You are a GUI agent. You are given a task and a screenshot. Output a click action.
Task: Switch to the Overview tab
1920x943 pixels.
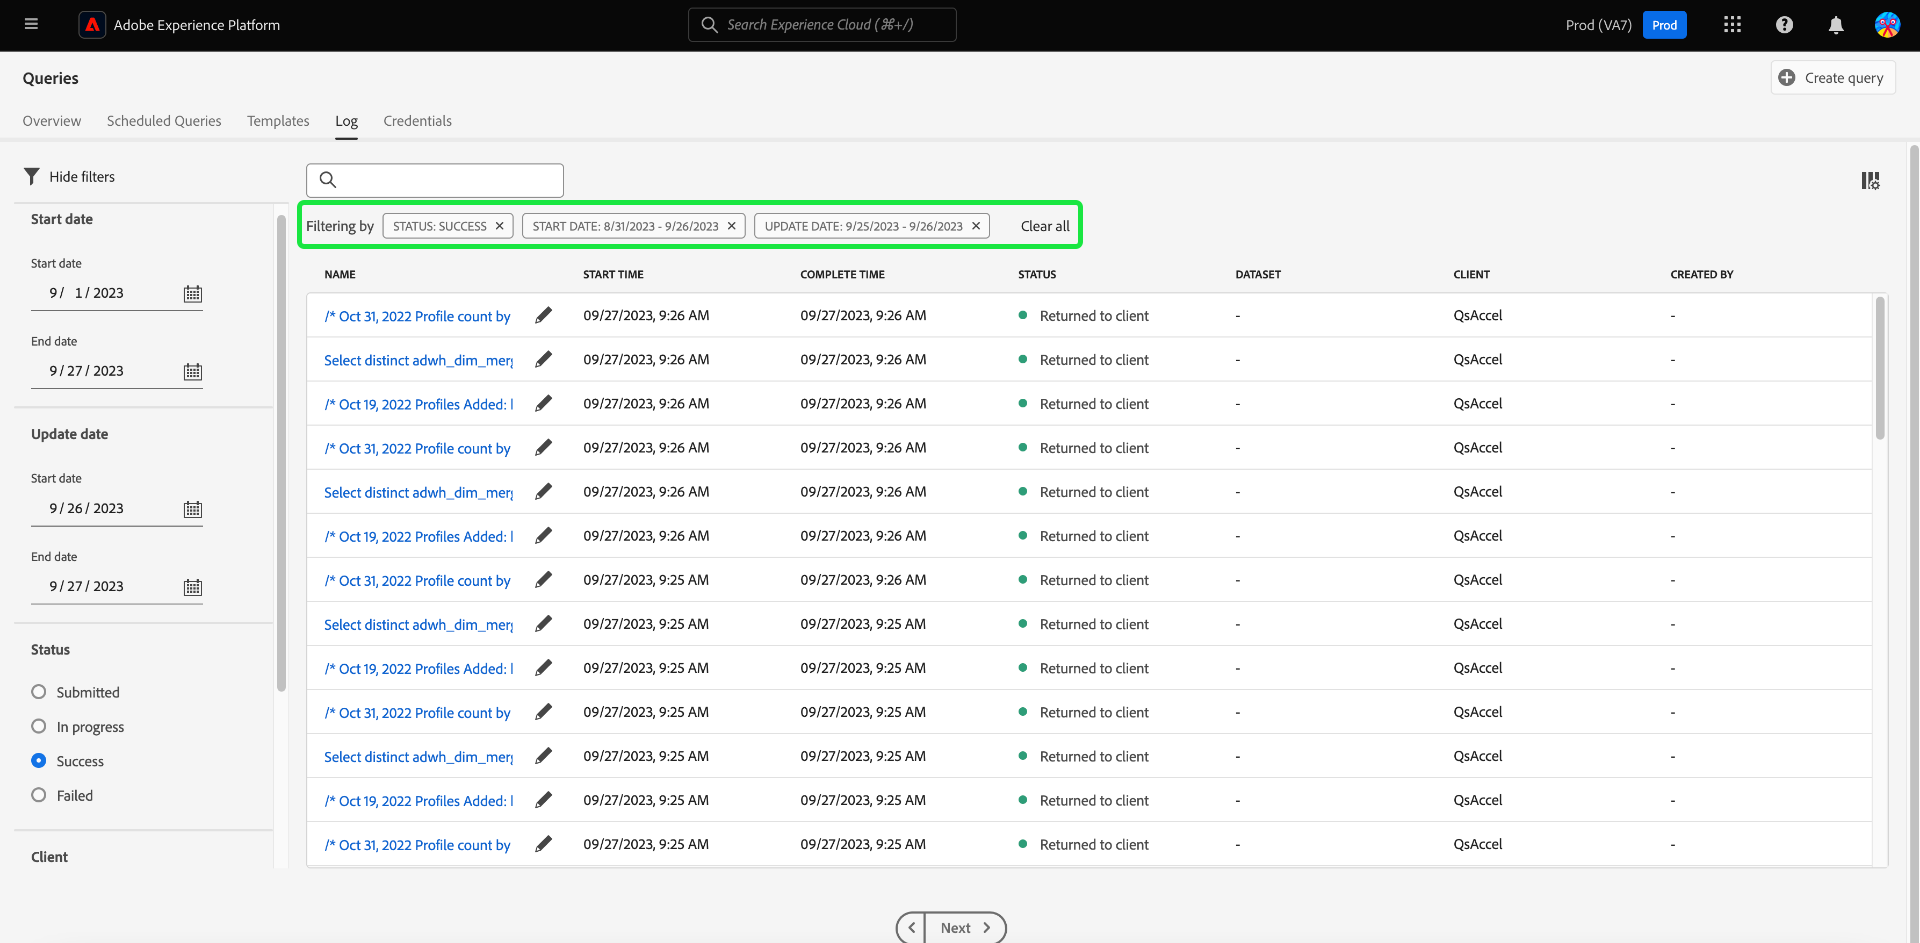click(x=52, y=121)
